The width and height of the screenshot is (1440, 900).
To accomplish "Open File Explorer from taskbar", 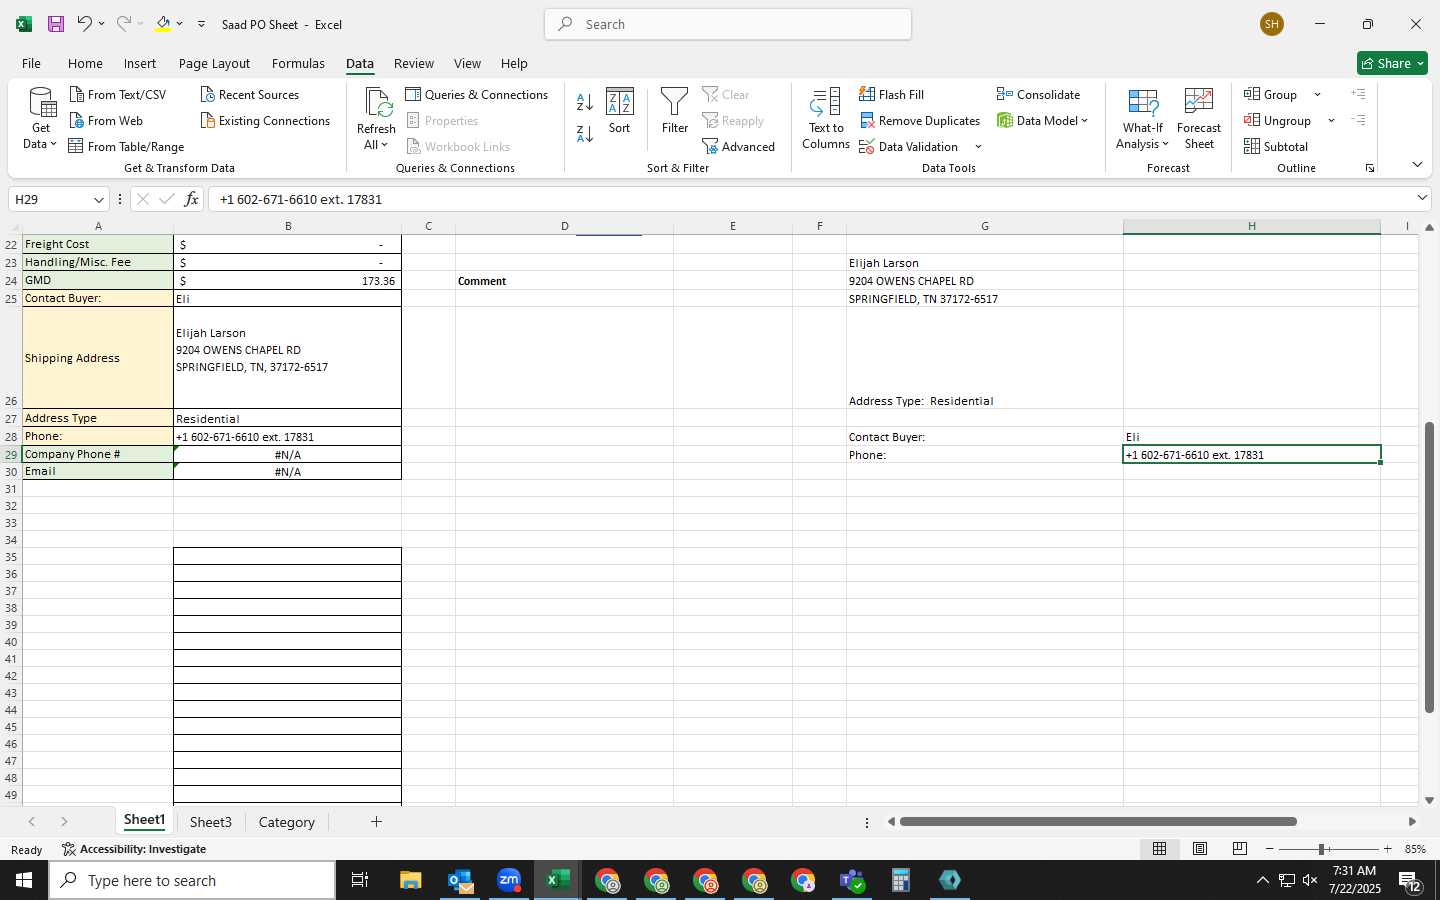I will 411,880.
